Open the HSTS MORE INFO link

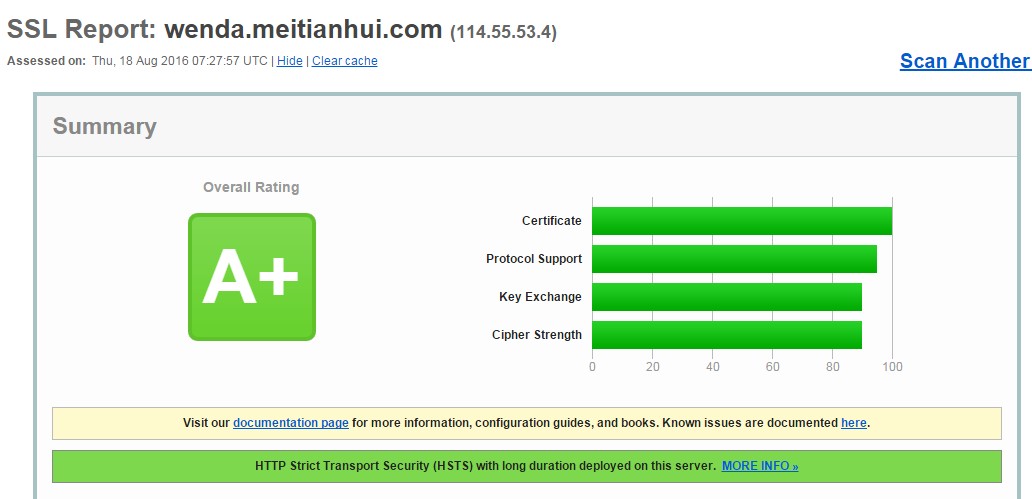point(760,466)
